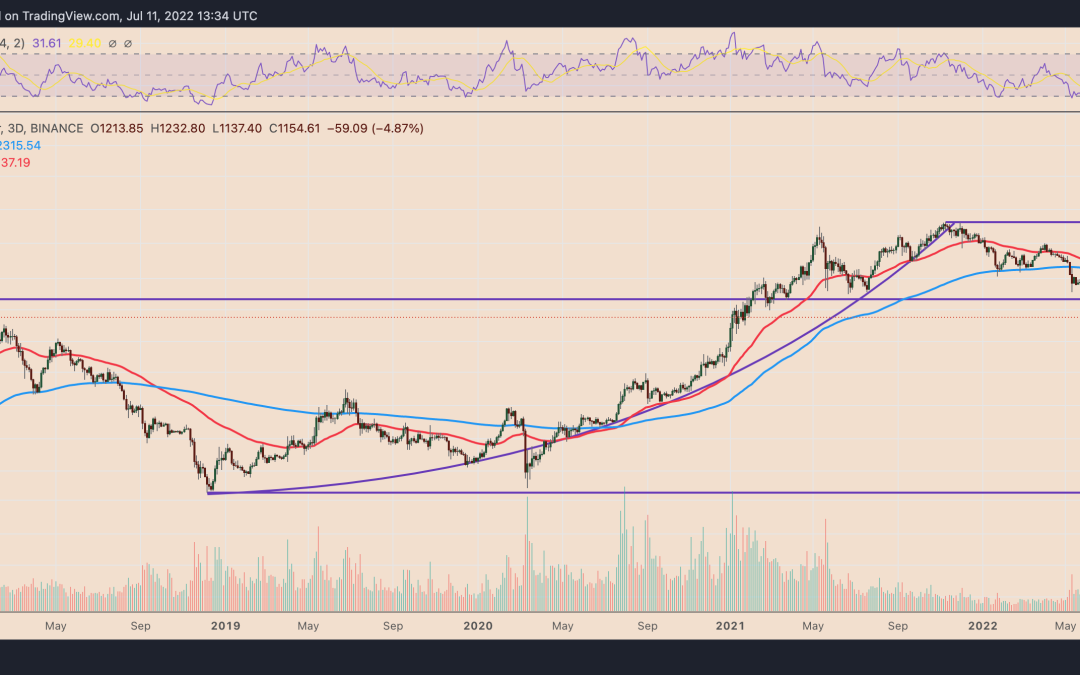Screen dimensions: 1080x675
Task: Click the Sep label just before 2022
Action: coord(897,625)
